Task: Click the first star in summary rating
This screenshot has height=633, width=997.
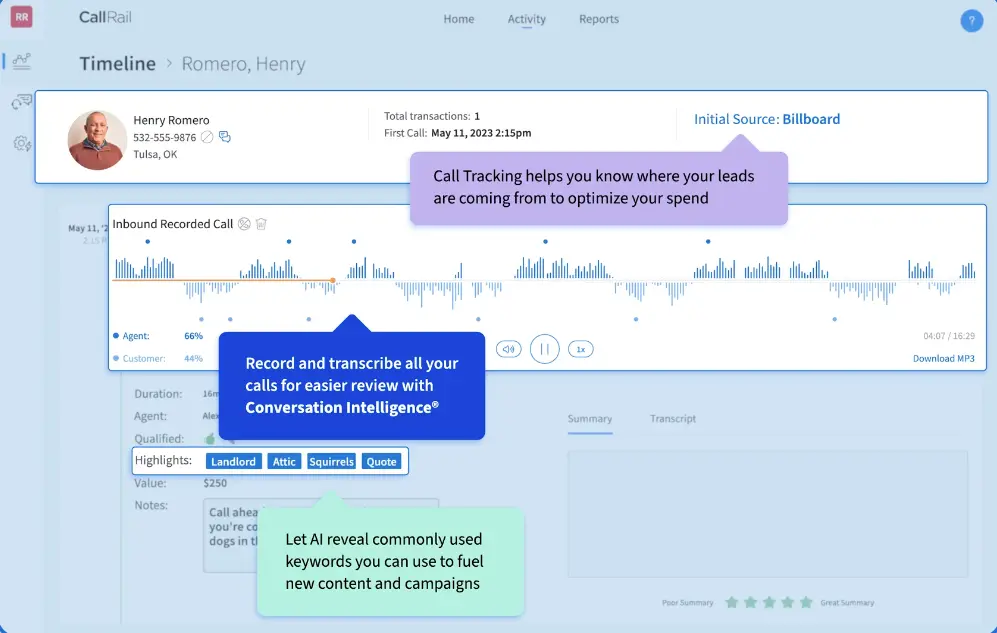Action: click(x=732, y=602)
